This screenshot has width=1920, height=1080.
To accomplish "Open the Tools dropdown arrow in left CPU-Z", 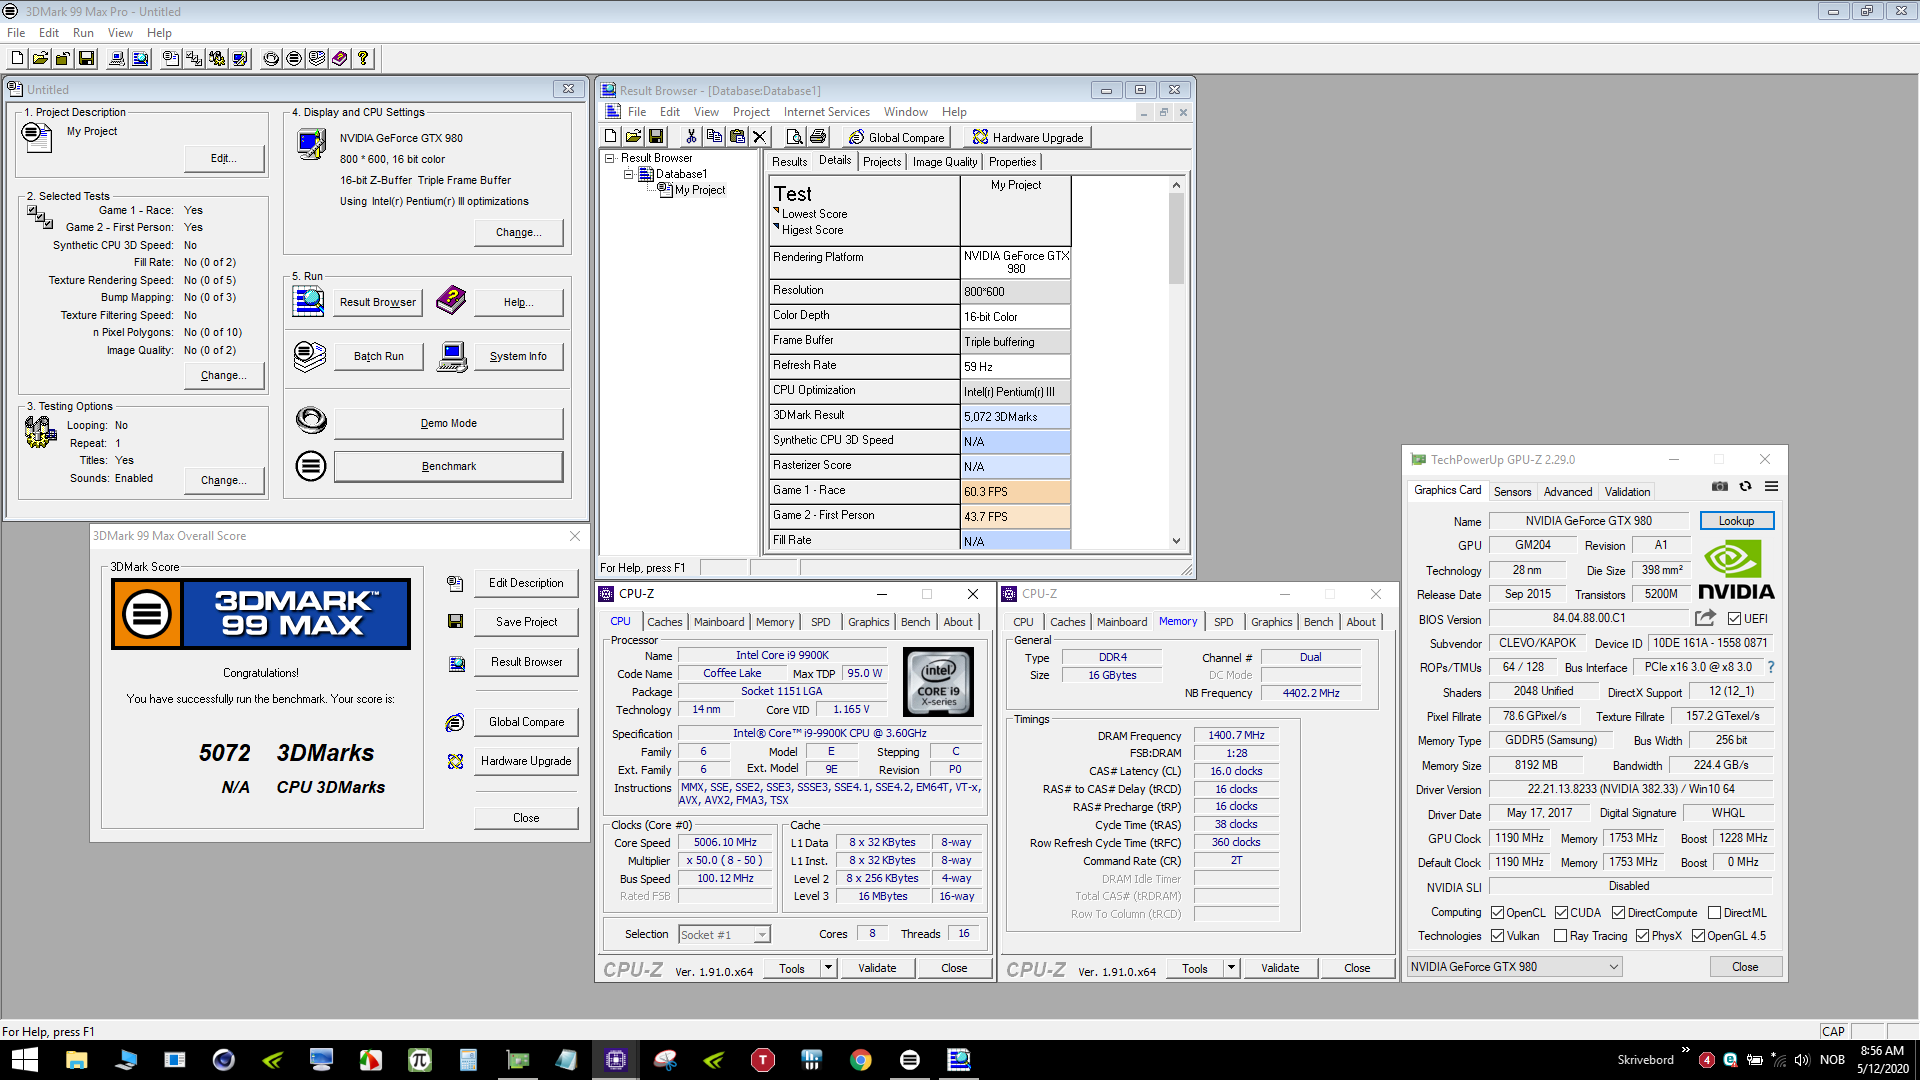I will [828, 968].
